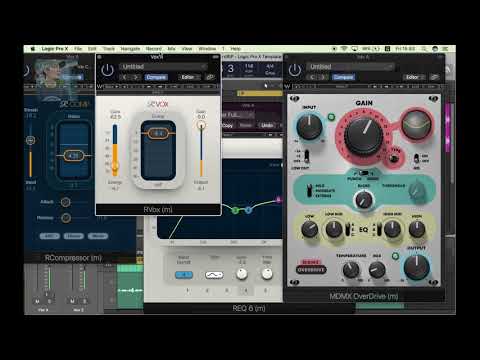Click the Waves logo in MDMX OverDrive toolbar

(x=287, y=87)
